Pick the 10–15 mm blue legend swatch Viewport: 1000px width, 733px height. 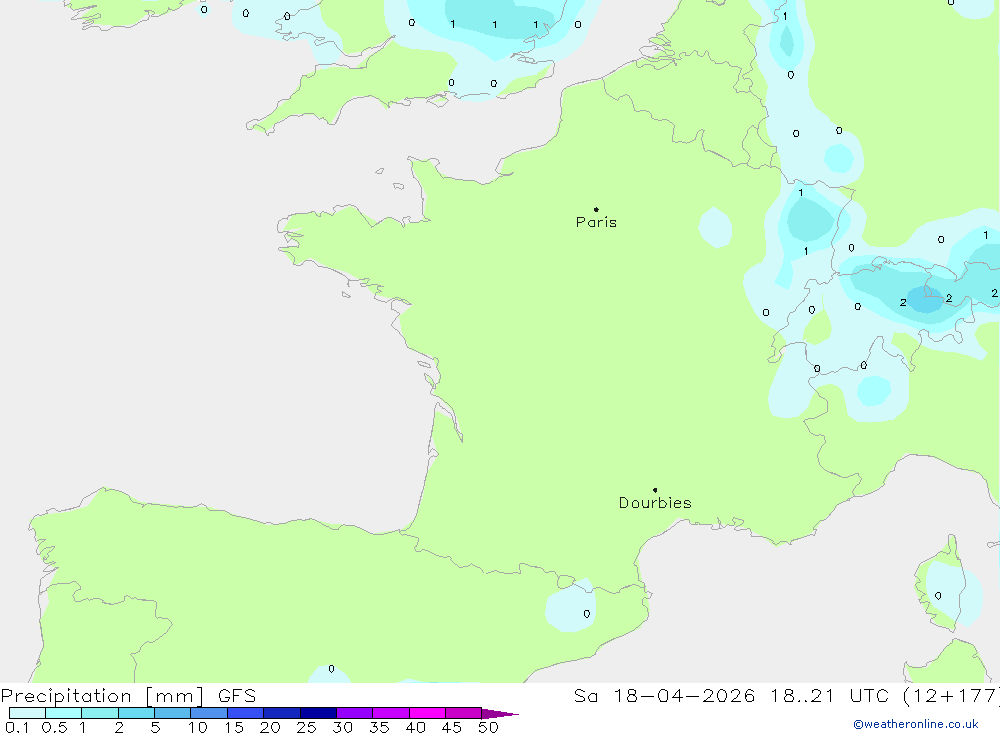[209, 713]
